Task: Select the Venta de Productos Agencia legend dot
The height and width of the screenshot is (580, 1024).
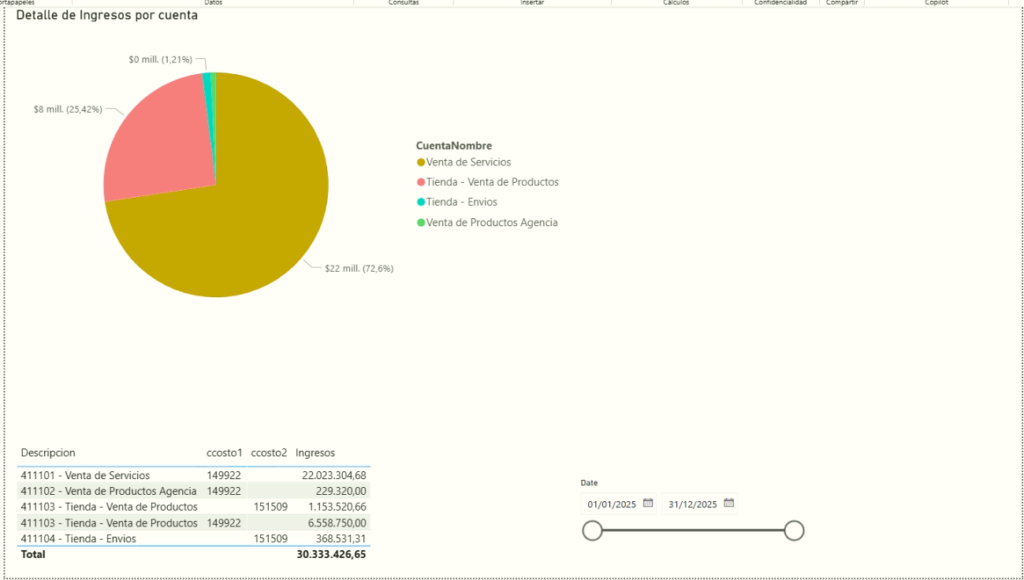Action: (x=421, y=222)
